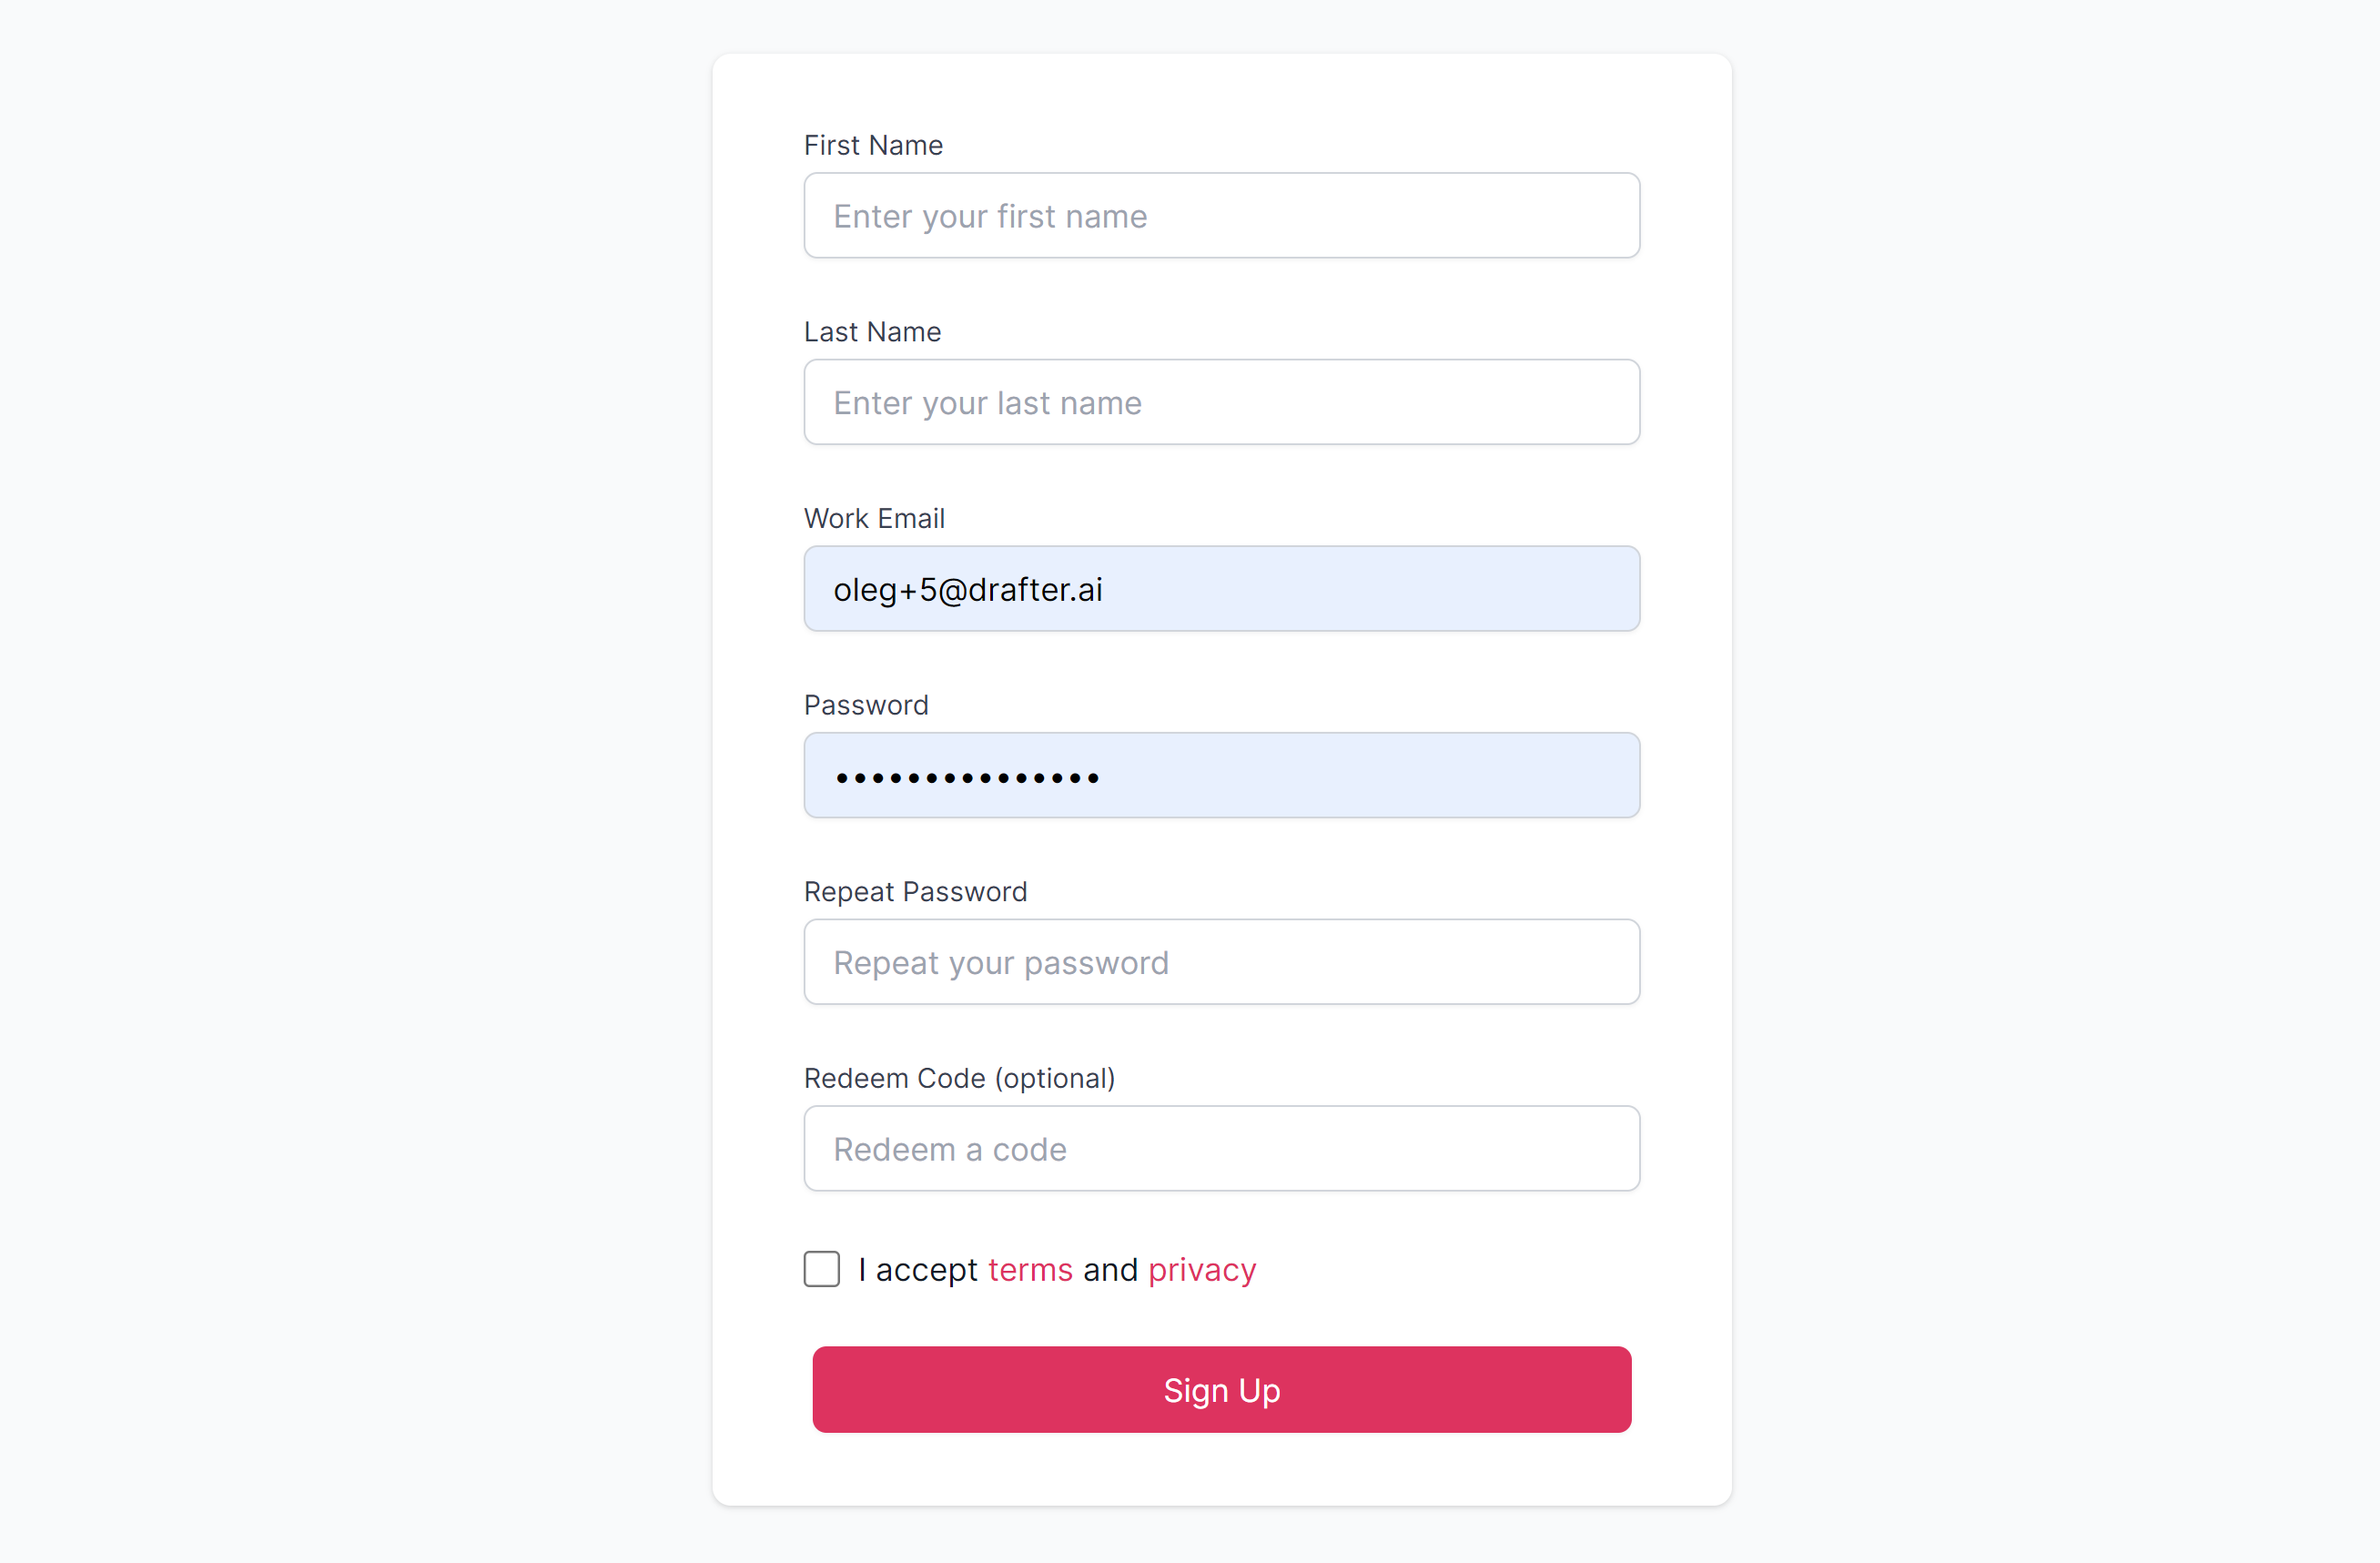Click the masked password dots

coord(967,777)
